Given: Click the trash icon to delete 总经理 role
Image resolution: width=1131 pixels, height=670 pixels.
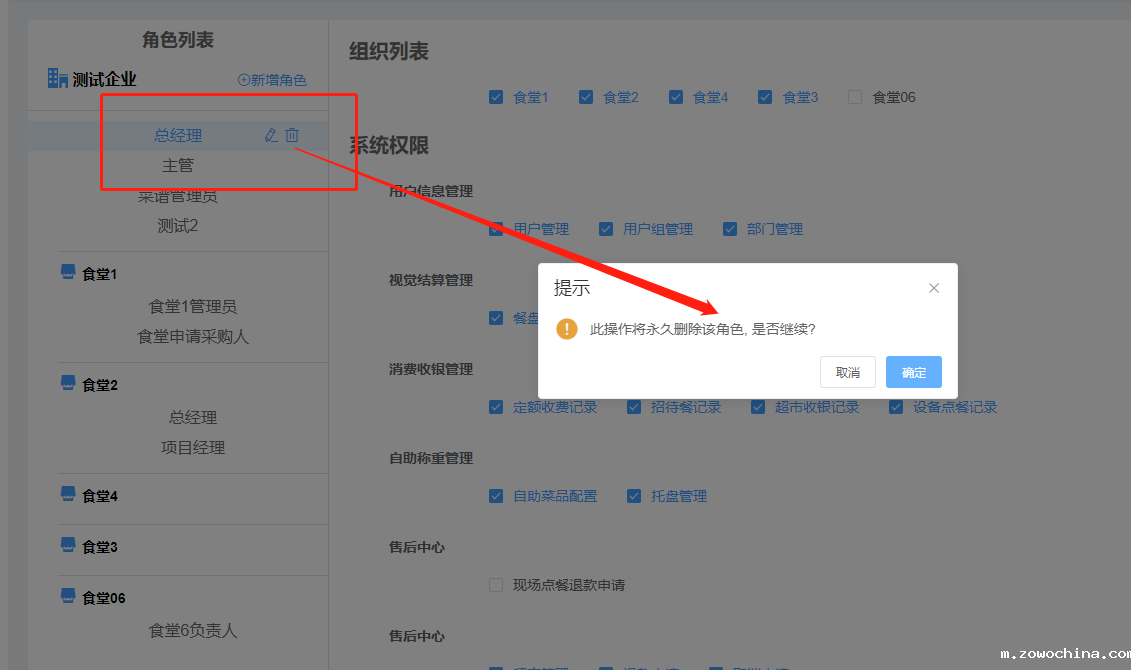Looking at the screenshot, I should (x=290, y=134).
